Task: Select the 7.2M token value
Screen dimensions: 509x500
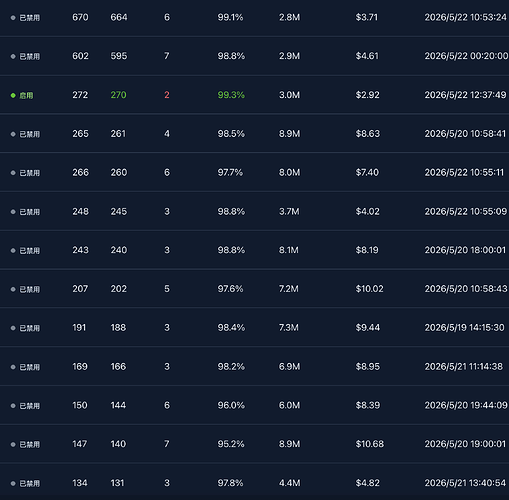Action: point(289,289)
